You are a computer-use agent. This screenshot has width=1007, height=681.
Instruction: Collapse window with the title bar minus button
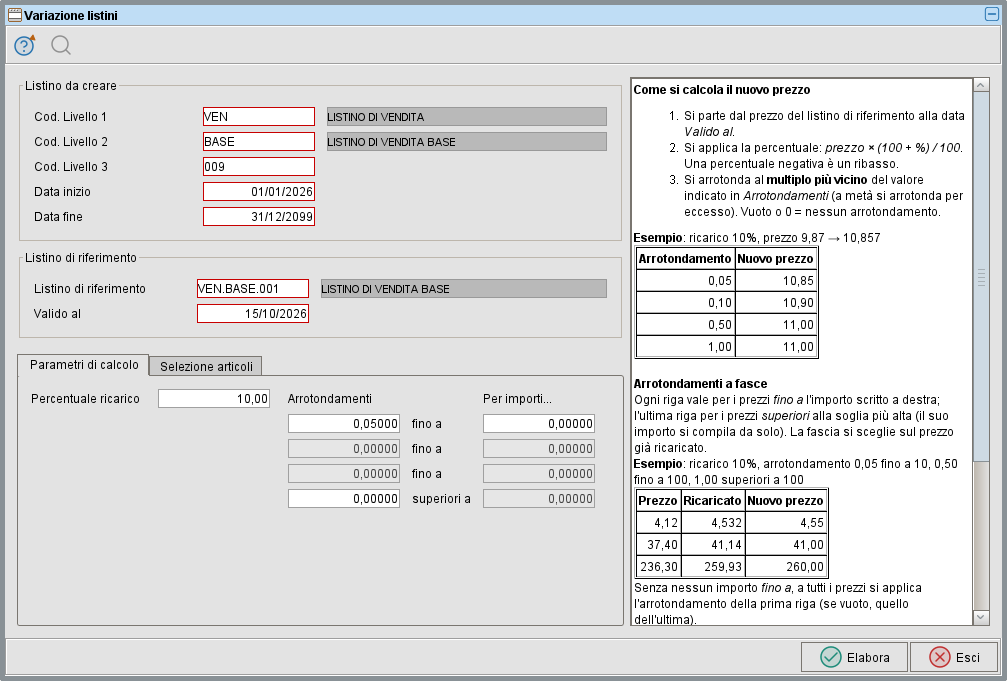coord(992,14)
